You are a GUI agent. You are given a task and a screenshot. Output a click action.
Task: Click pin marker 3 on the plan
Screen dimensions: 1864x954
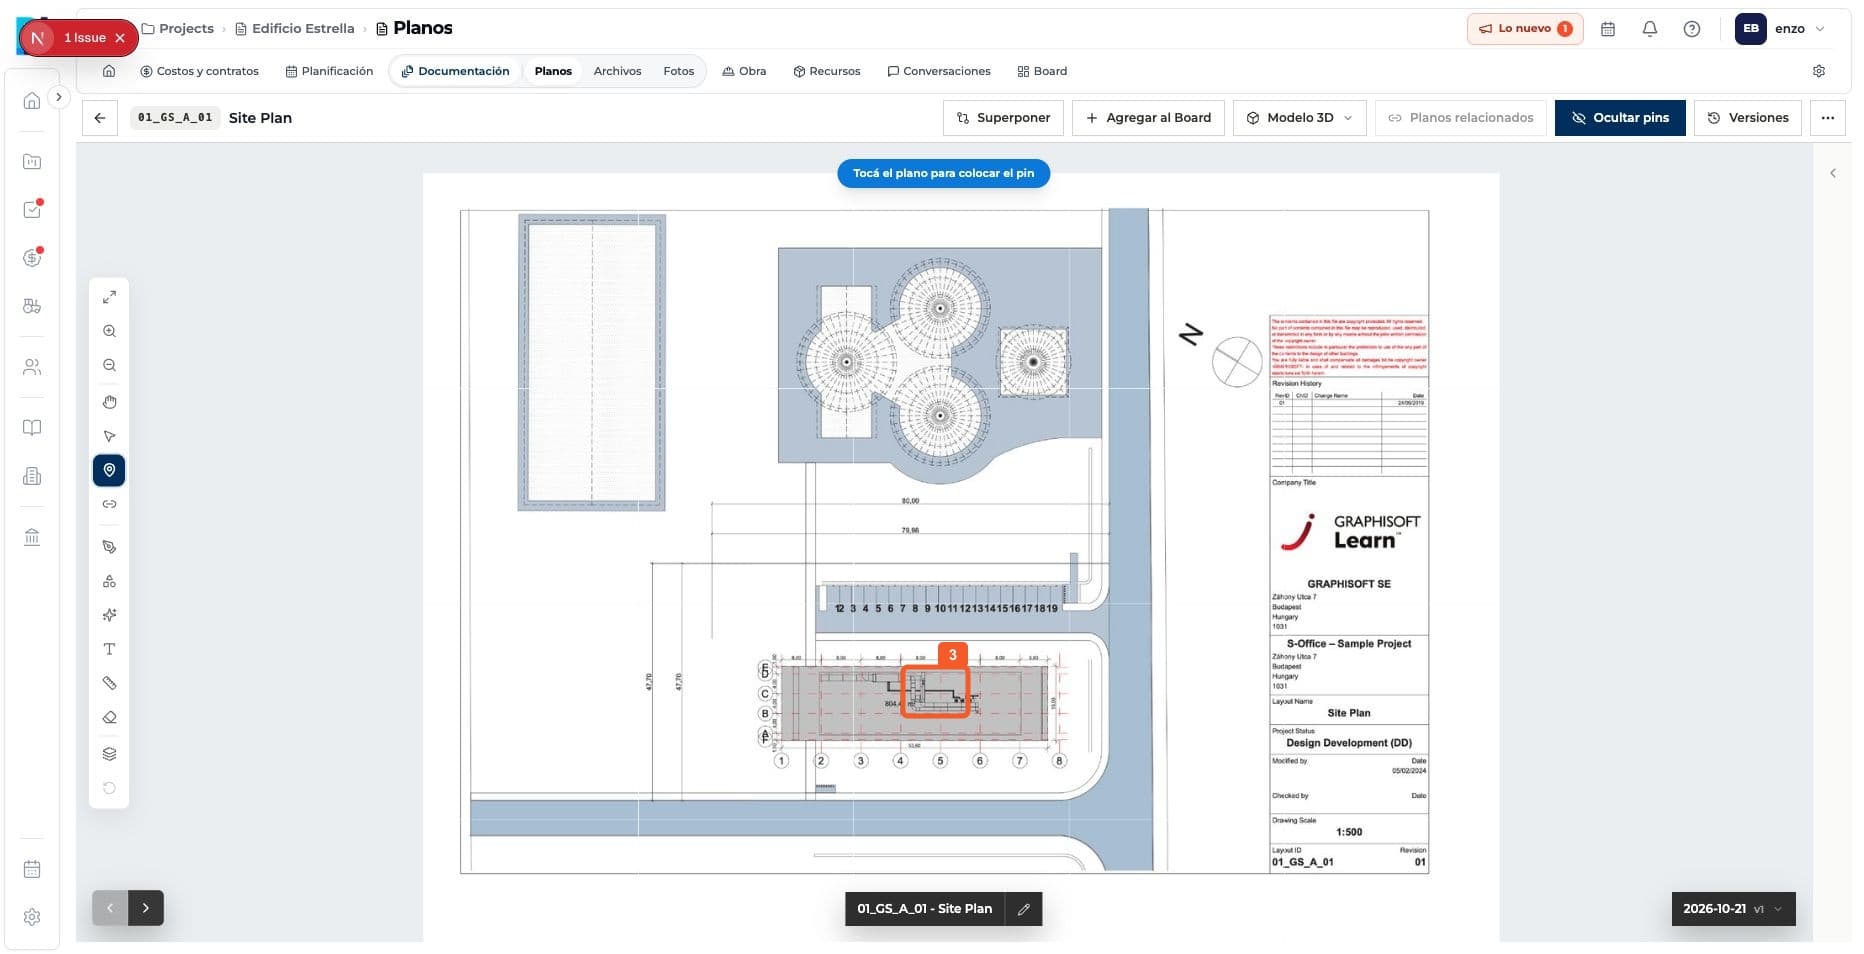(x=952, y=656)
